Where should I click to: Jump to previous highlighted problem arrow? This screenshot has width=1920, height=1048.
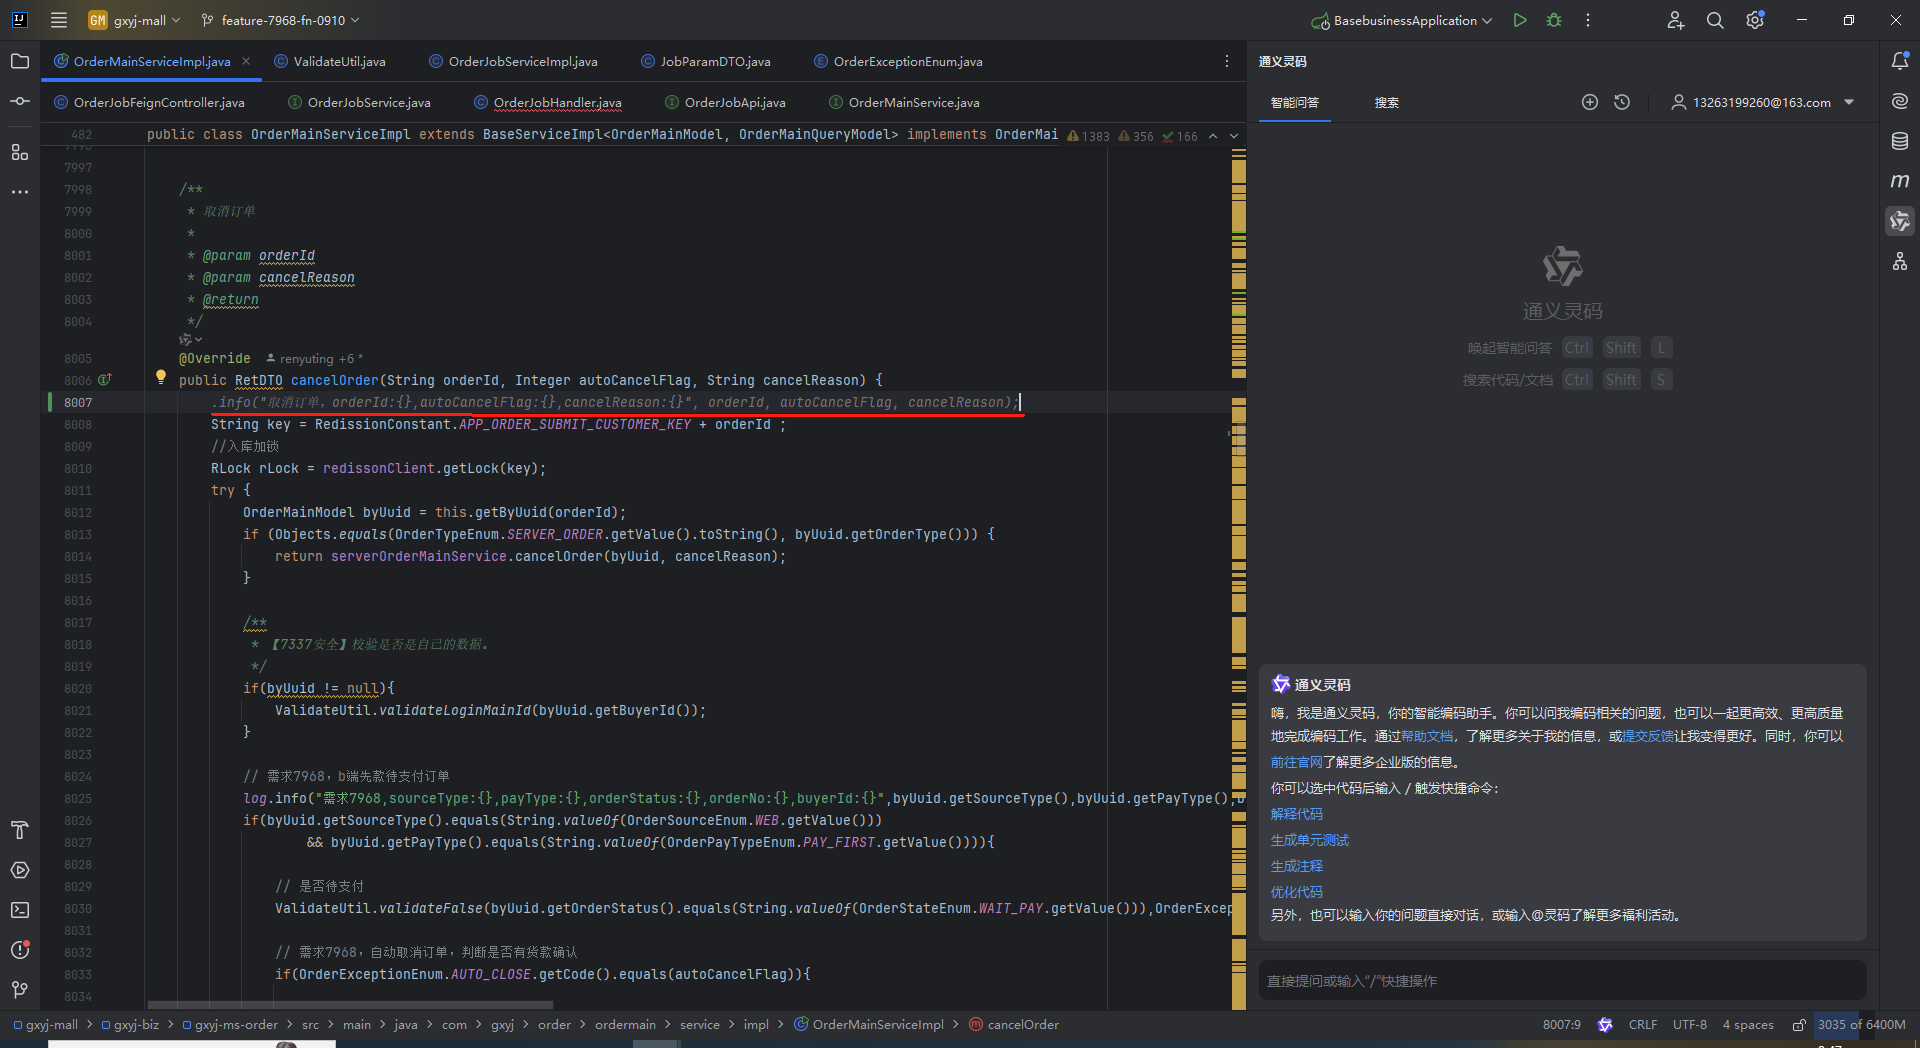[1213, 136]
